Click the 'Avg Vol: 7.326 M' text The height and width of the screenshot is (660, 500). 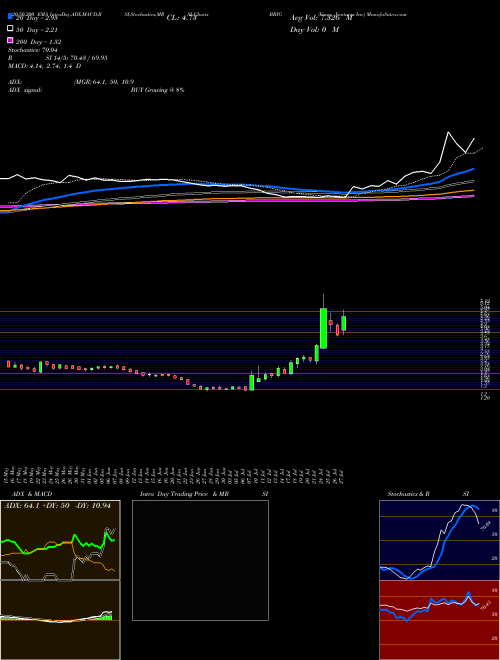click(320, 18)
